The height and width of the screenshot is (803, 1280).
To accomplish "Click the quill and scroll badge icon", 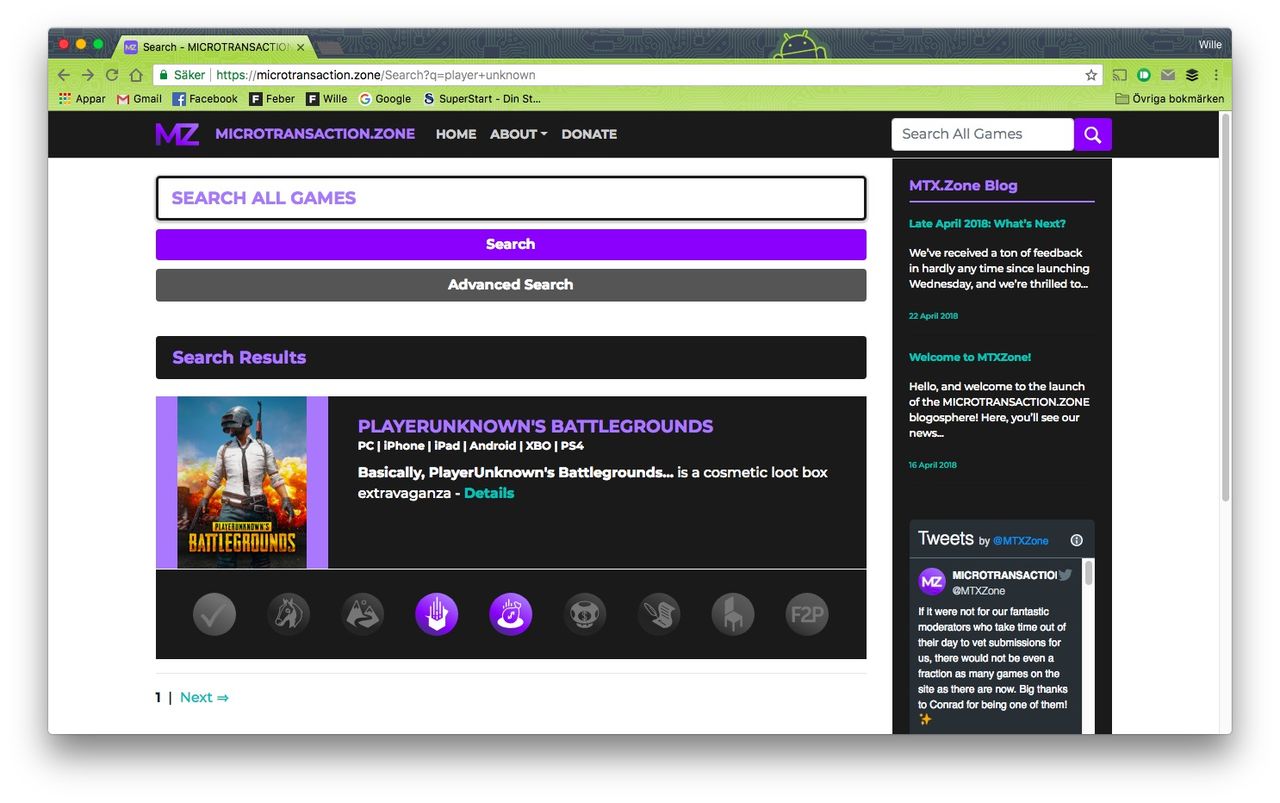I will coord(659,614).
